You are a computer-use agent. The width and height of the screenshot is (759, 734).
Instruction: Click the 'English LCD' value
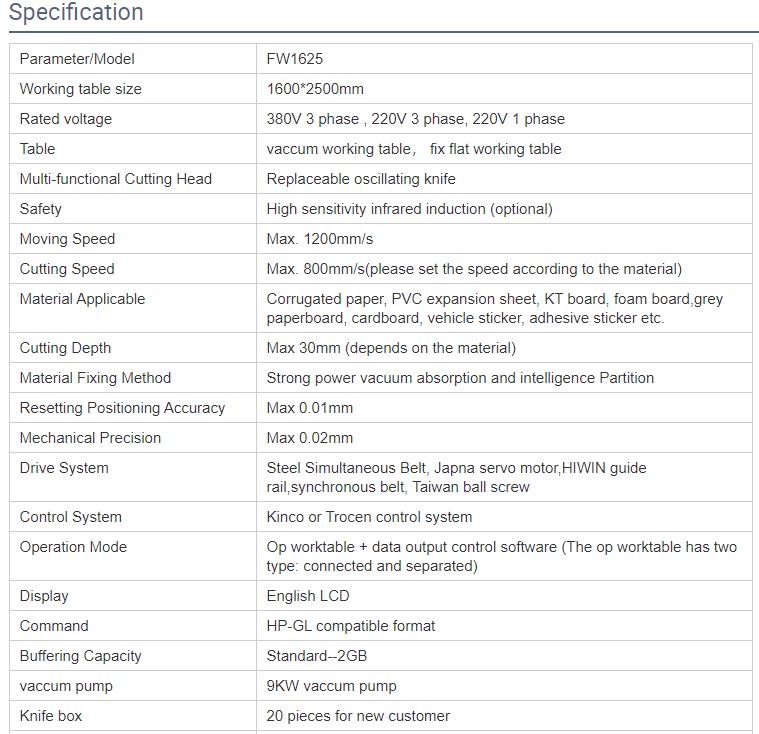[308, 596]
